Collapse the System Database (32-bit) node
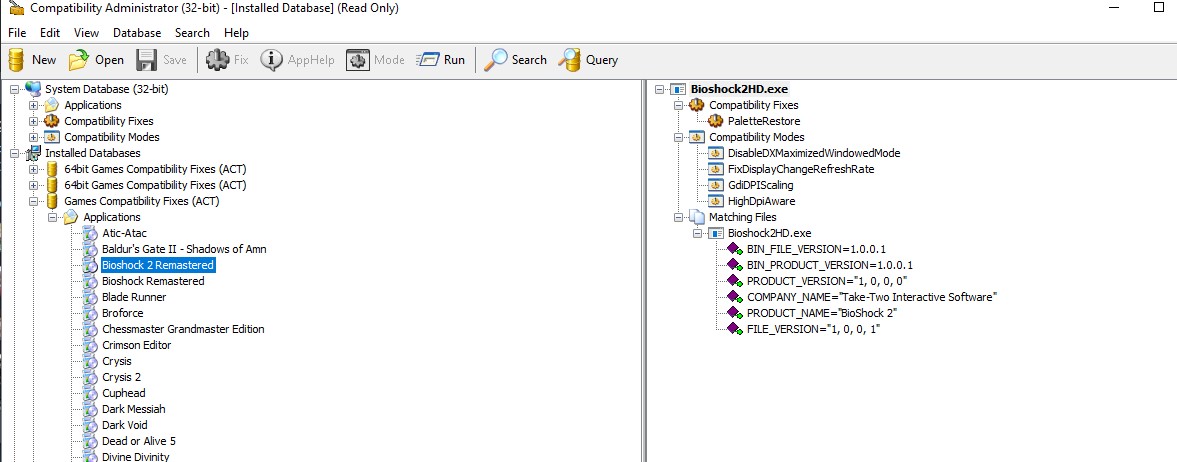Viewport: 1177px width, 462px height. pyautogui.click(x=14, y=89)
